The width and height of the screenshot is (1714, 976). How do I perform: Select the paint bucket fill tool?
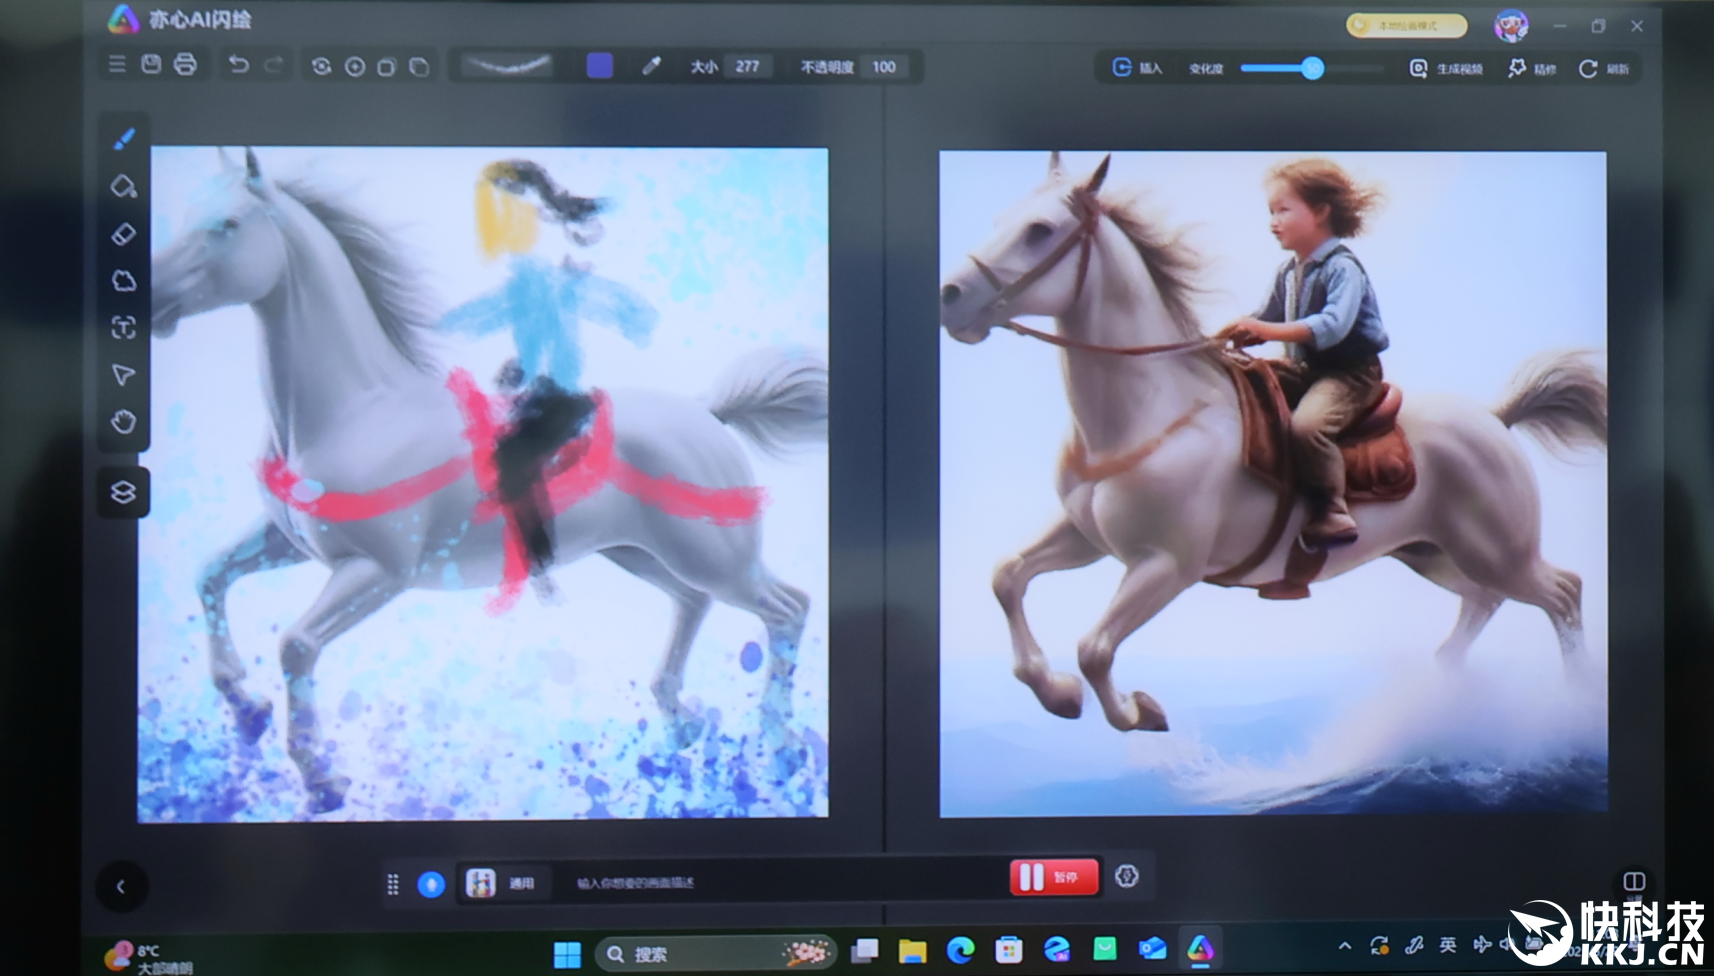123,187
